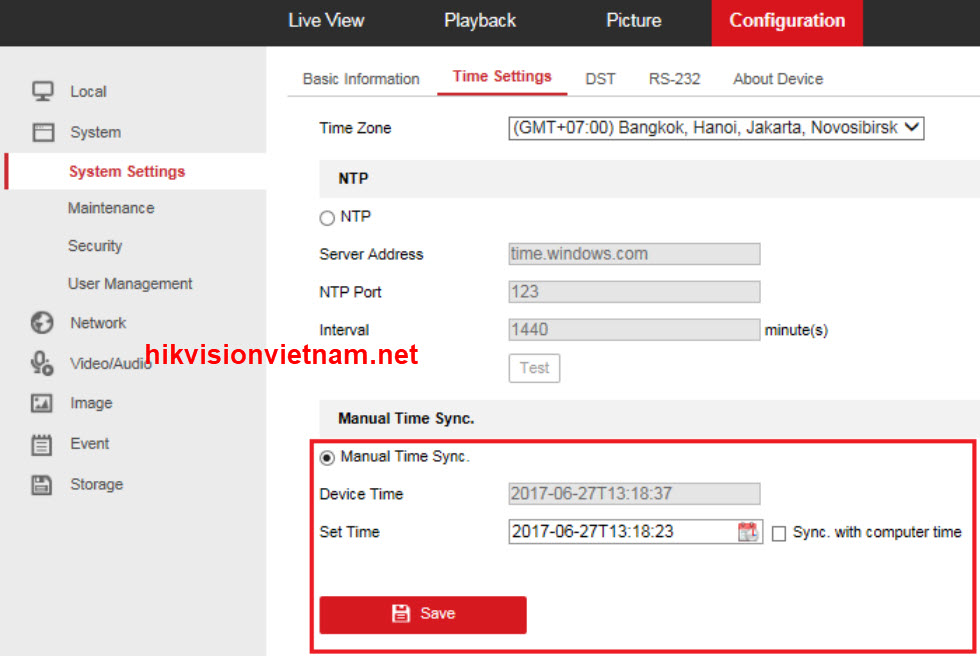
Task: Enable Sync with computer time
Action: (x=779, y=533)
